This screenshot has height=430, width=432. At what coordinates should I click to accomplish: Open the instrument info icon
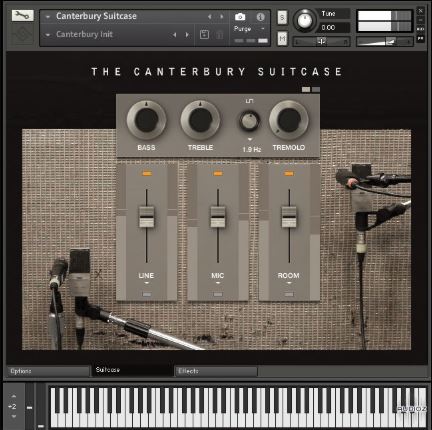click(x=261, y=17)
